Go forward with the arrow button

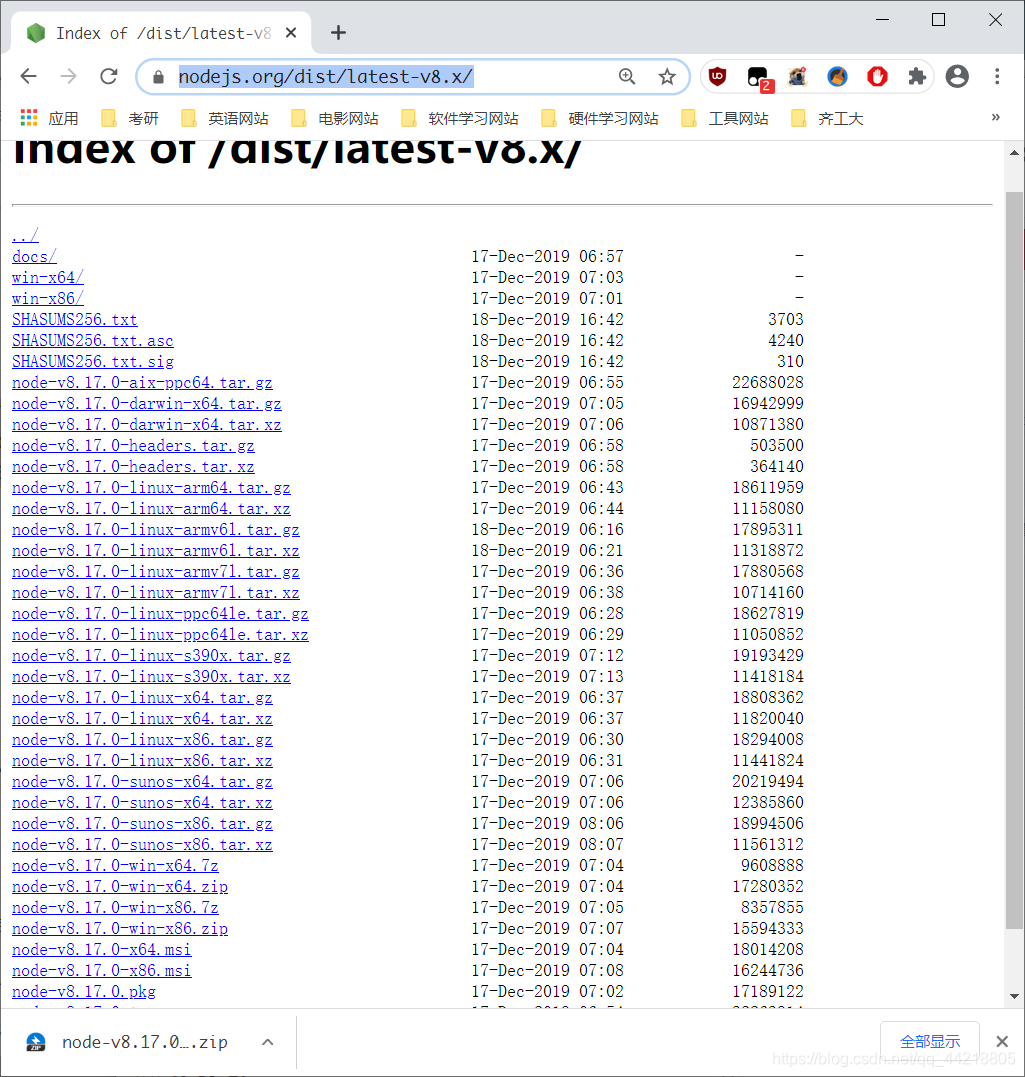tap(69, 76)
